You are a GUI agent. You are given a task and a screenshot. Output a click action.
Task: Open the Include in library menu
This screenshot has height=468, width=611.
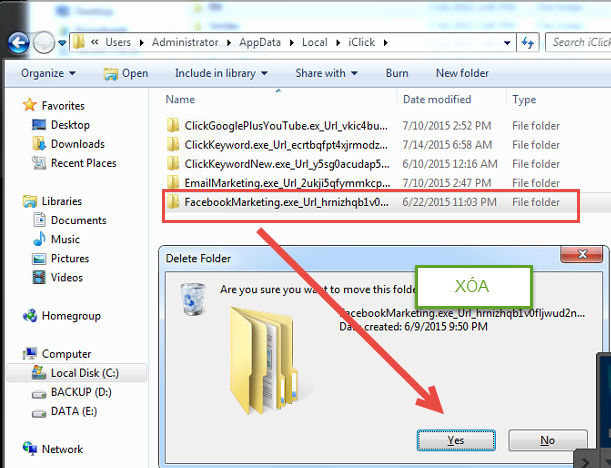point(221,73)
